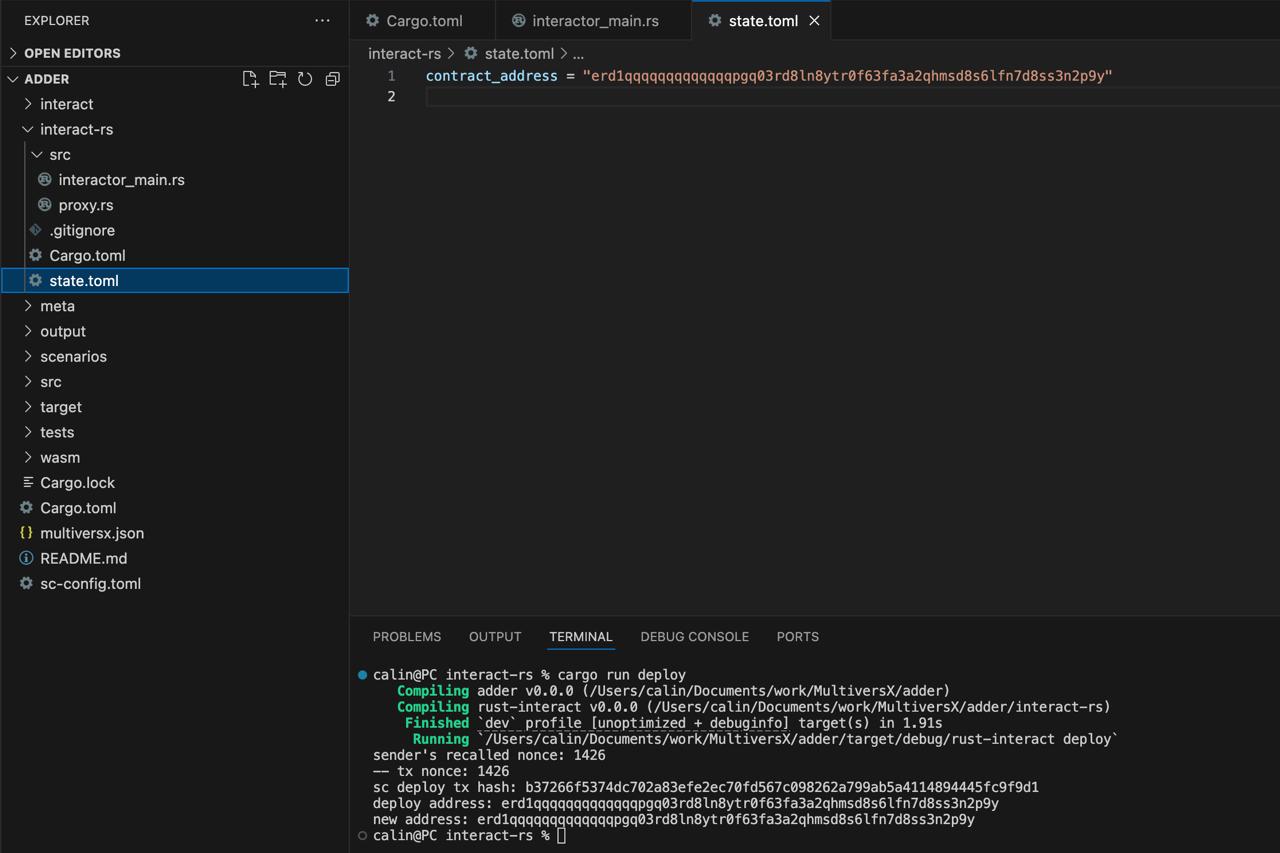Screen dimensions: 1280x853
Task: Click the gear icon beside sc-config.toml
Action: 26,584
